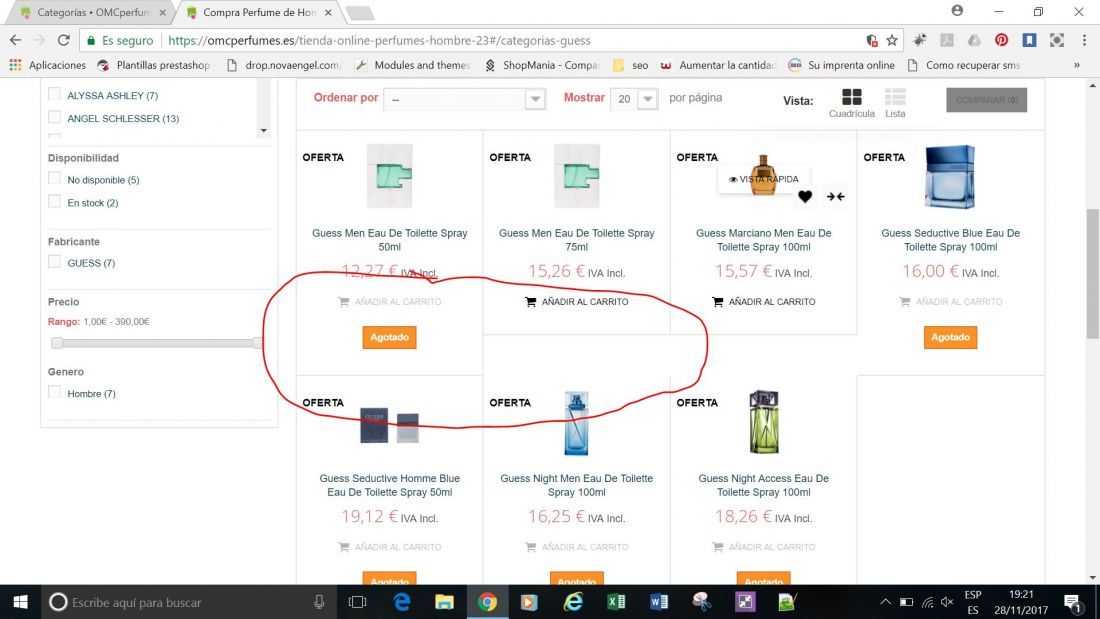
Task: Click brand list scroll down arrow
Action: [264, 131]
